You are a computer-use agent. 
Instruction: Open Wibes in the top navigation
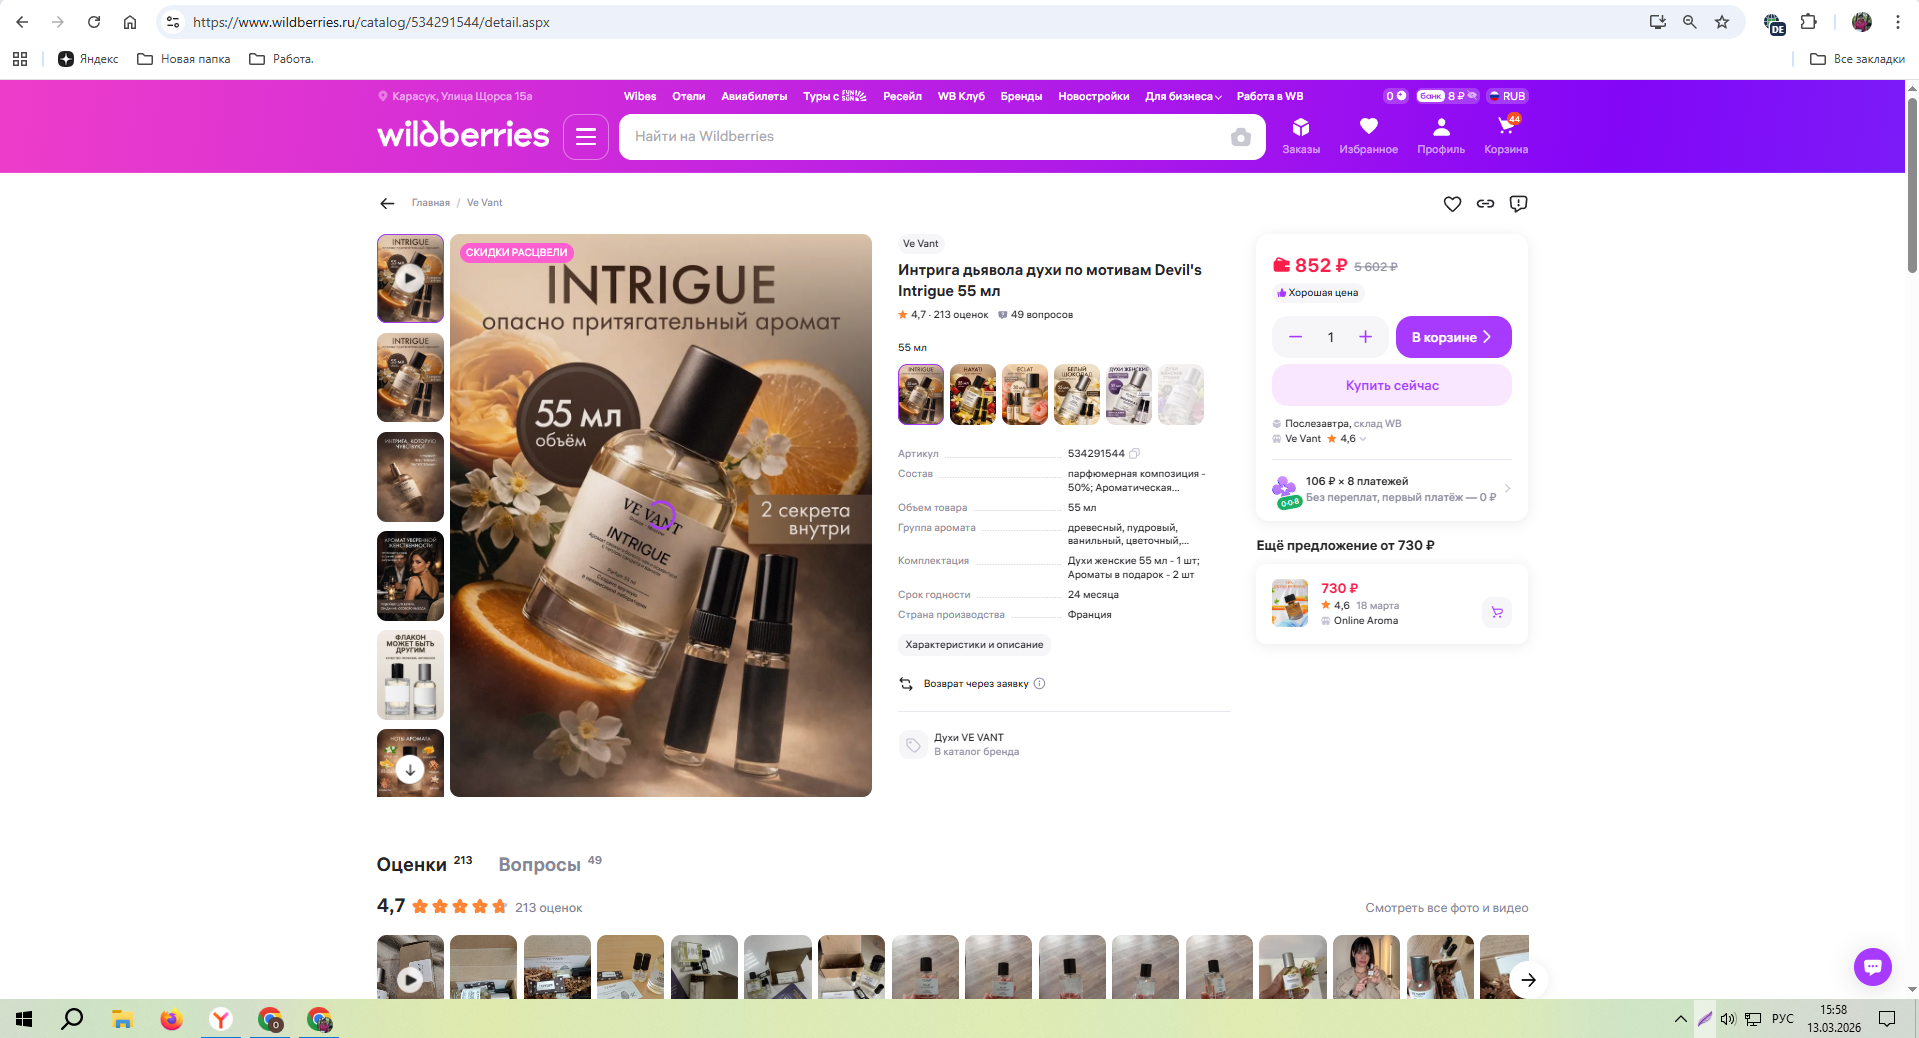pyautogui.click(x=640, y=96)
